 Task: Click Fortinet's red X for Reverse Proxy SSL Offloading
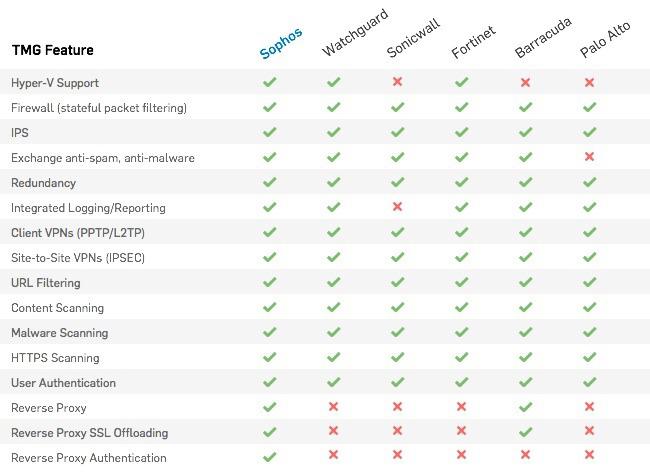coord(461,431)
